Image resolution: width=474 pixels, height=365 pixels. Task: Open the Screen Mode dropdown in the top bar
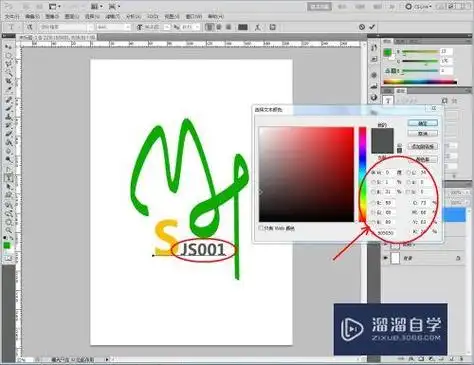(x=114, y=6)
